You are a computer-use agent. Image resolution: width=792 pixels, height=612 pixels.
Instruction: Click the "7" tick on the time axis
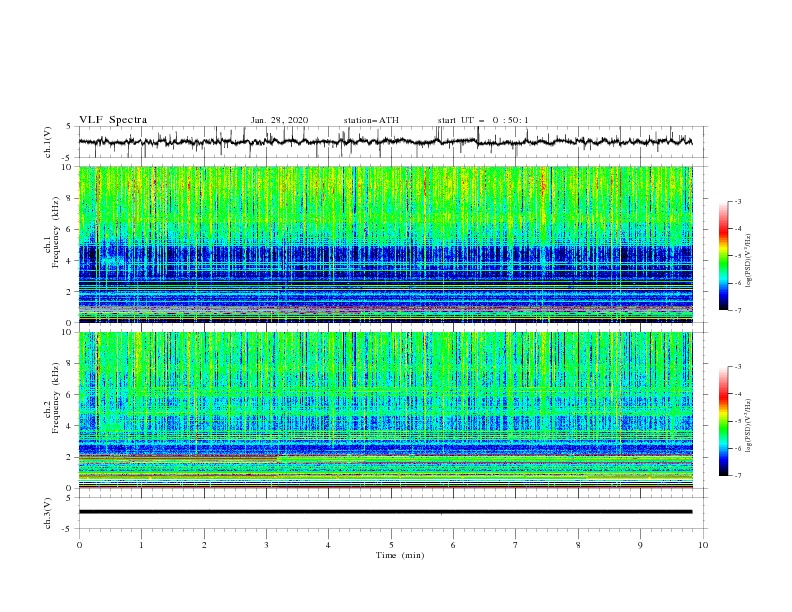[x=516, y=545]
